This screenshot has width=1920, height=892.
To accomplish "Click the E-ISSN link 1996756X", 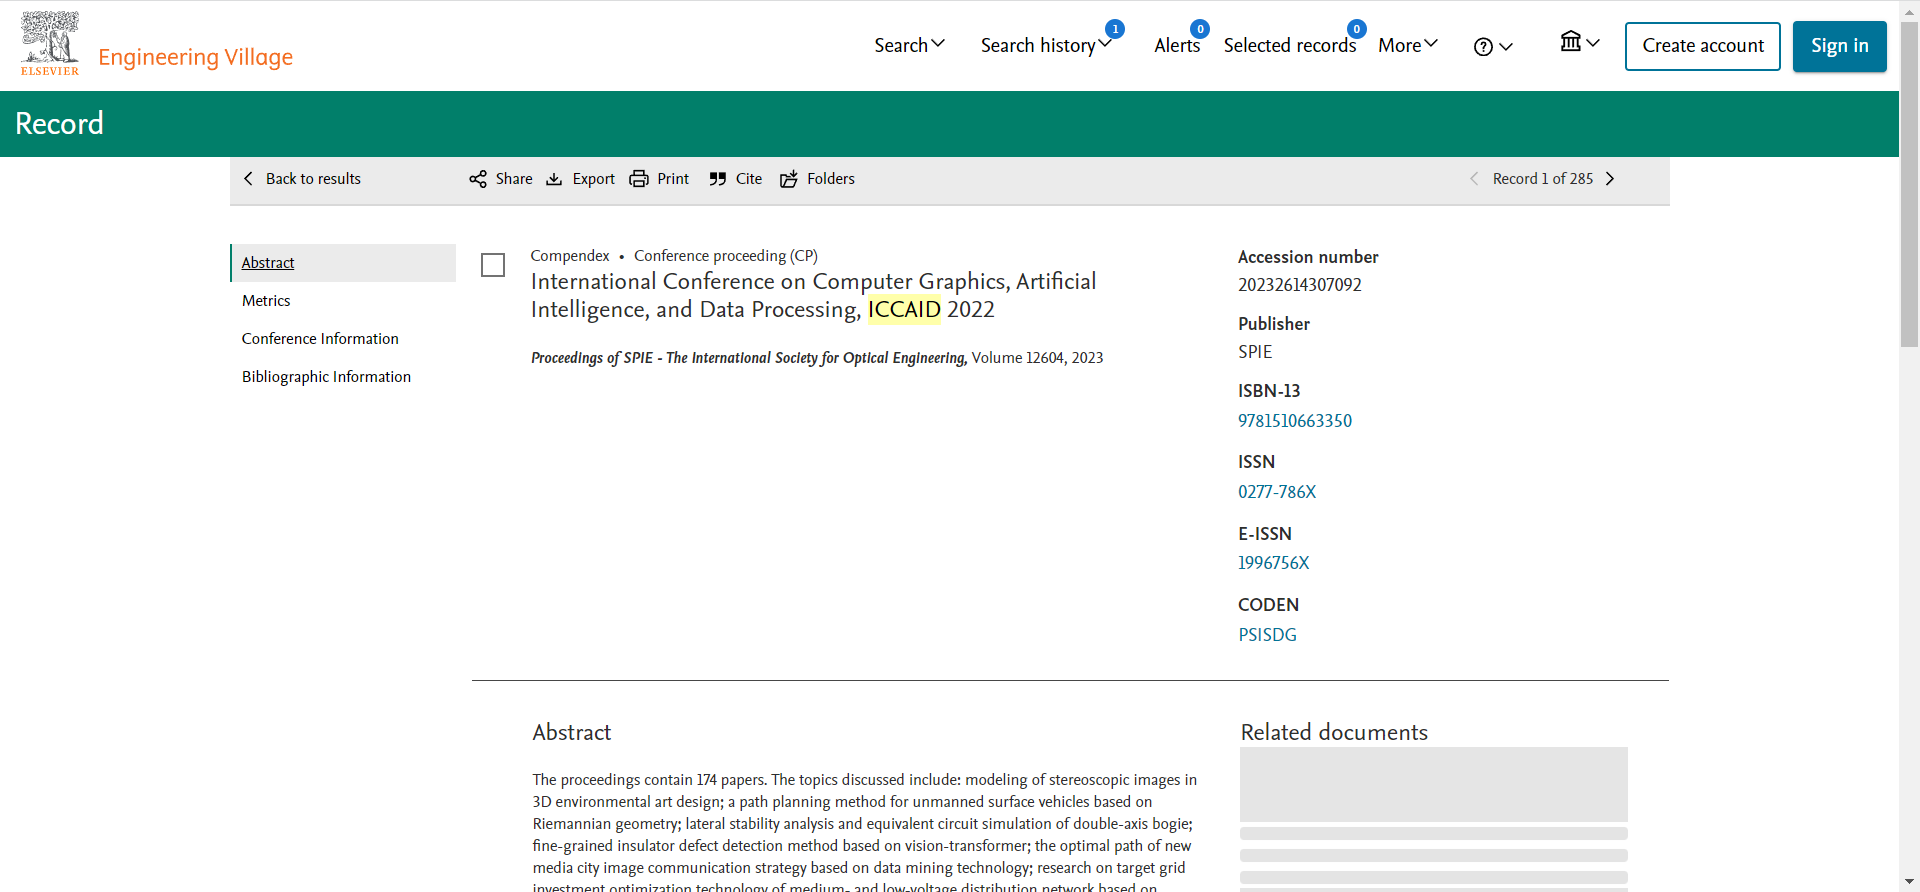I will (1274, 563).
